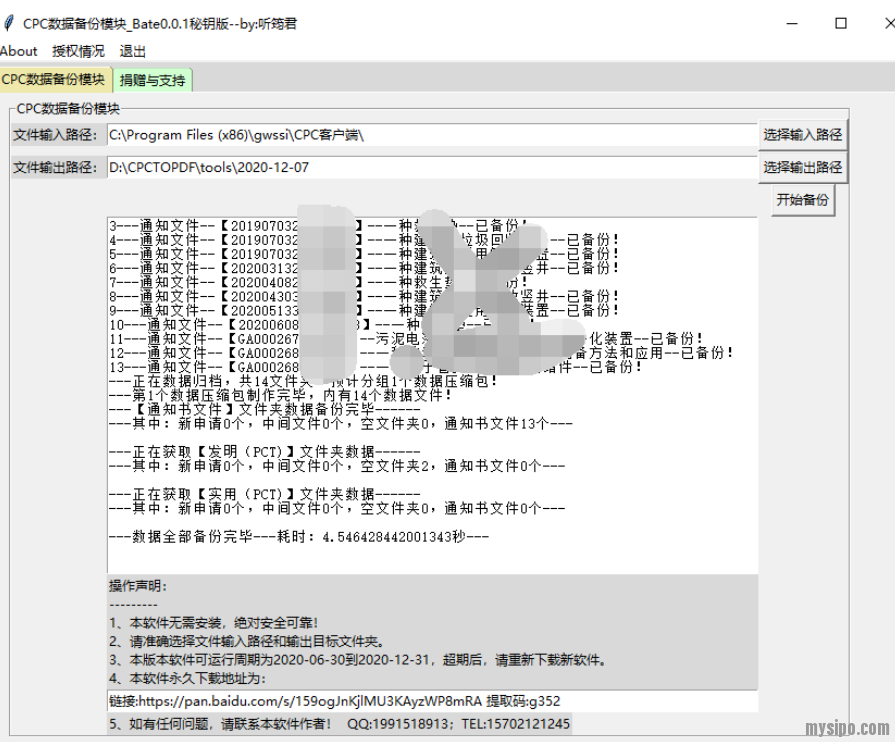Click the 文件输入路径 text field
Screen dimensions: 895x742
pos(430,135)
